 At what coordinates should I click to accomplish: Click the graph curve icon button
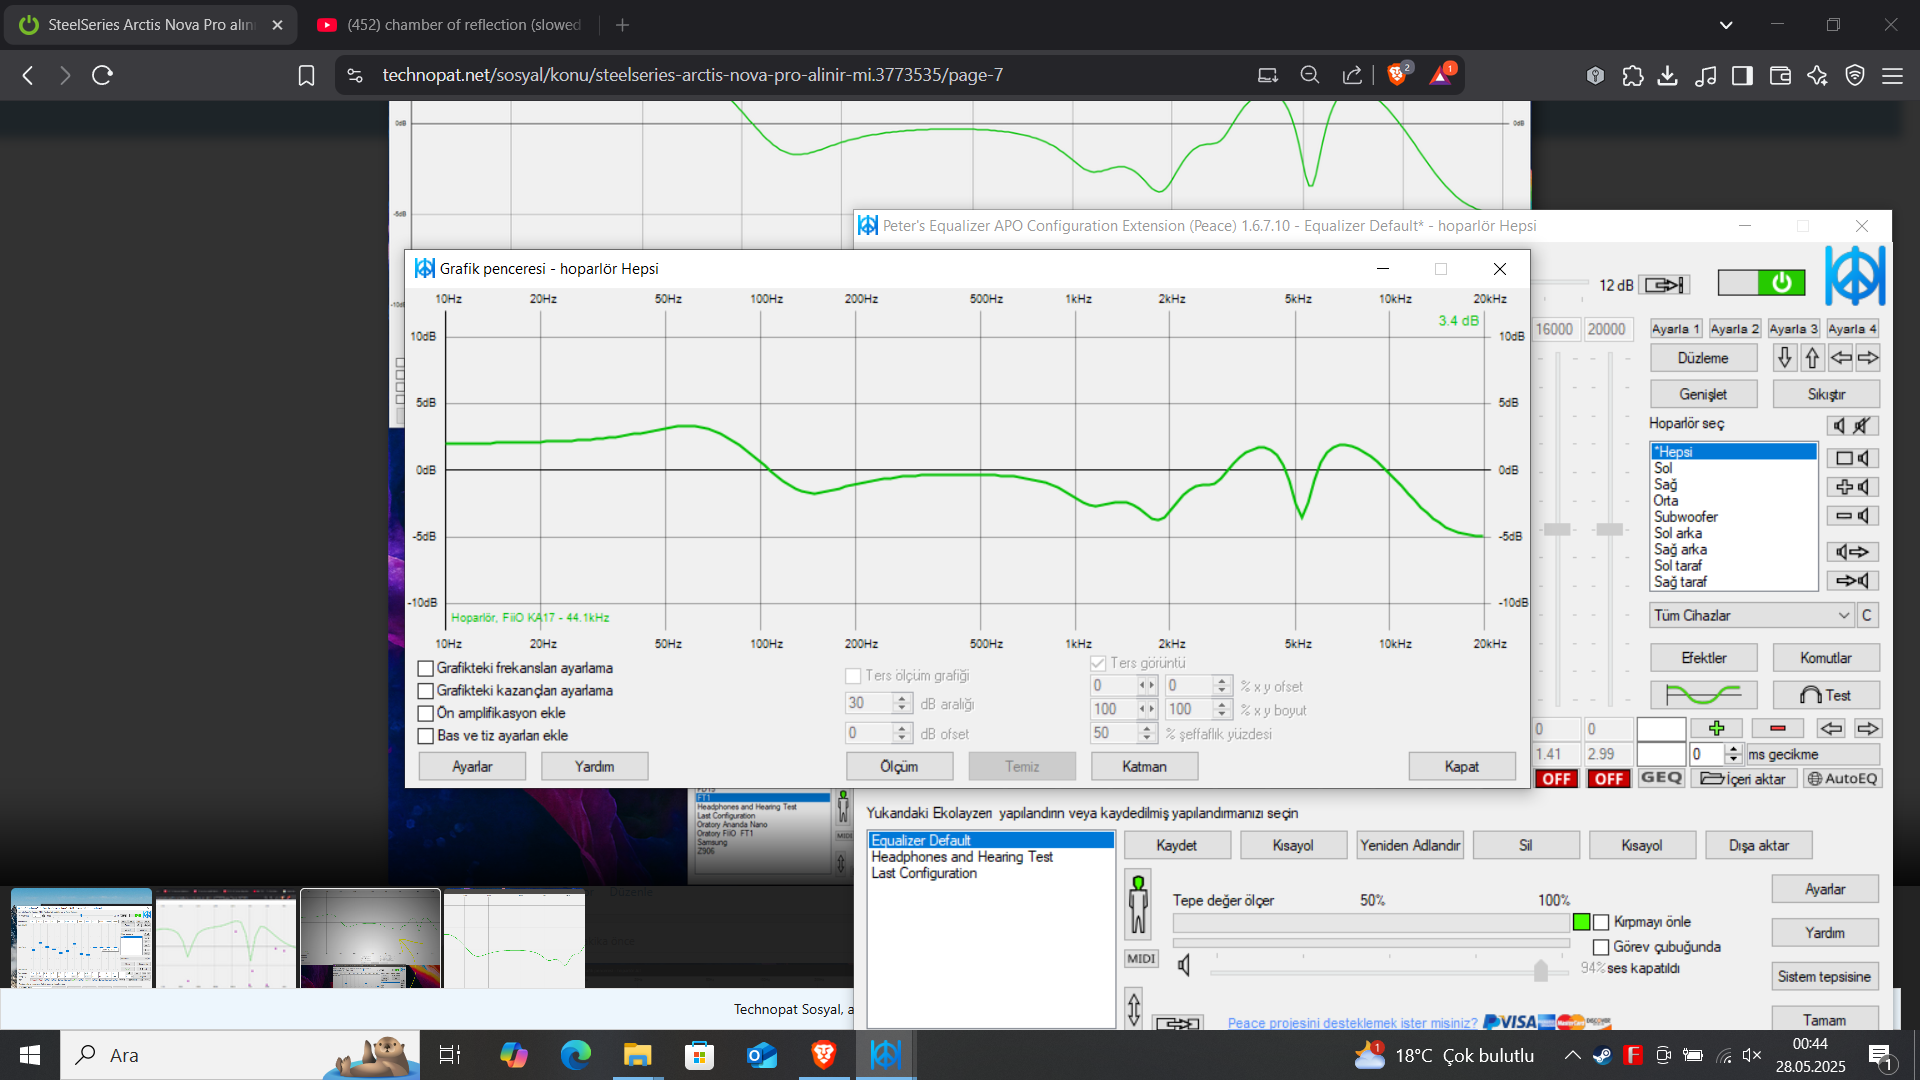point(1703,695)
